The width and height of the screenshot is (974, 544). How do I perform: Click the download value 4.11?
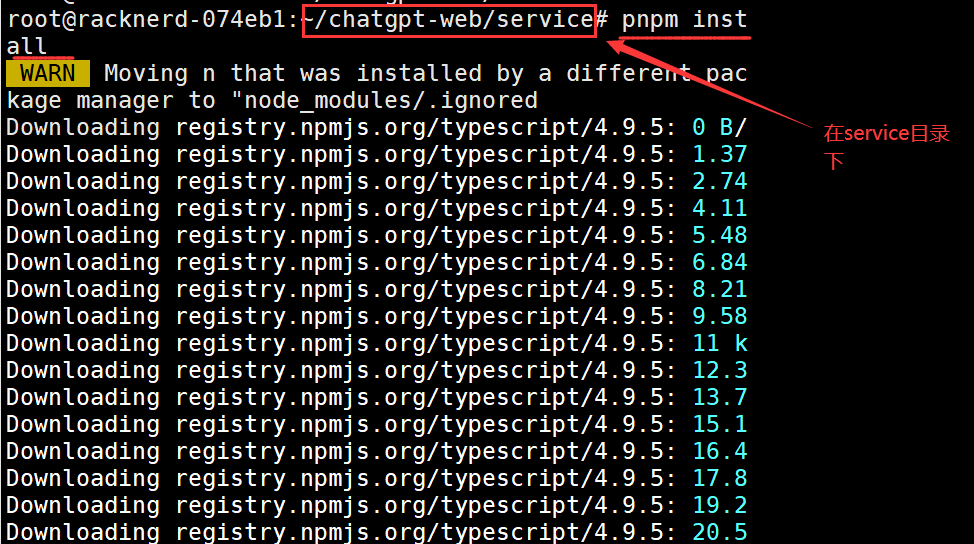[x=719, y=208]
